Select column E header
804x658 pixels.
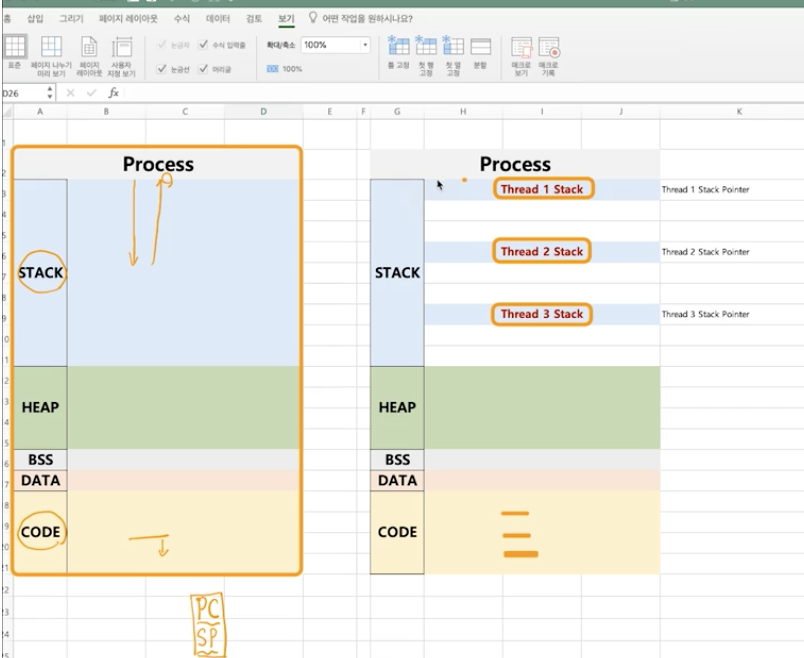click(330, 112)
